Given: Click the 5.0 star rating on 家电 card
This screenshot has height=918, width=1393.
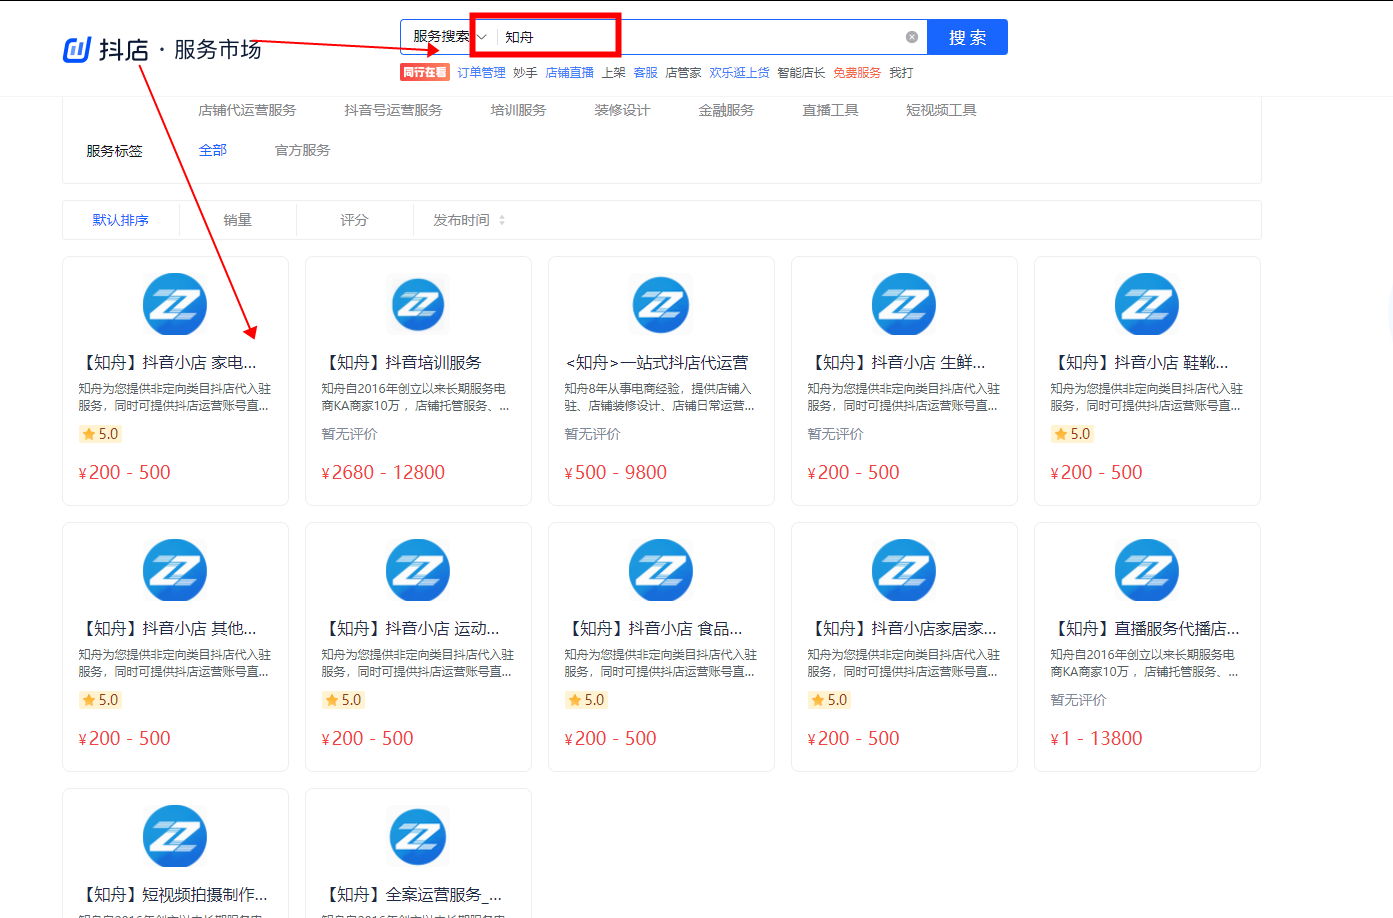Looking at the screenshot, I should 100,434.
